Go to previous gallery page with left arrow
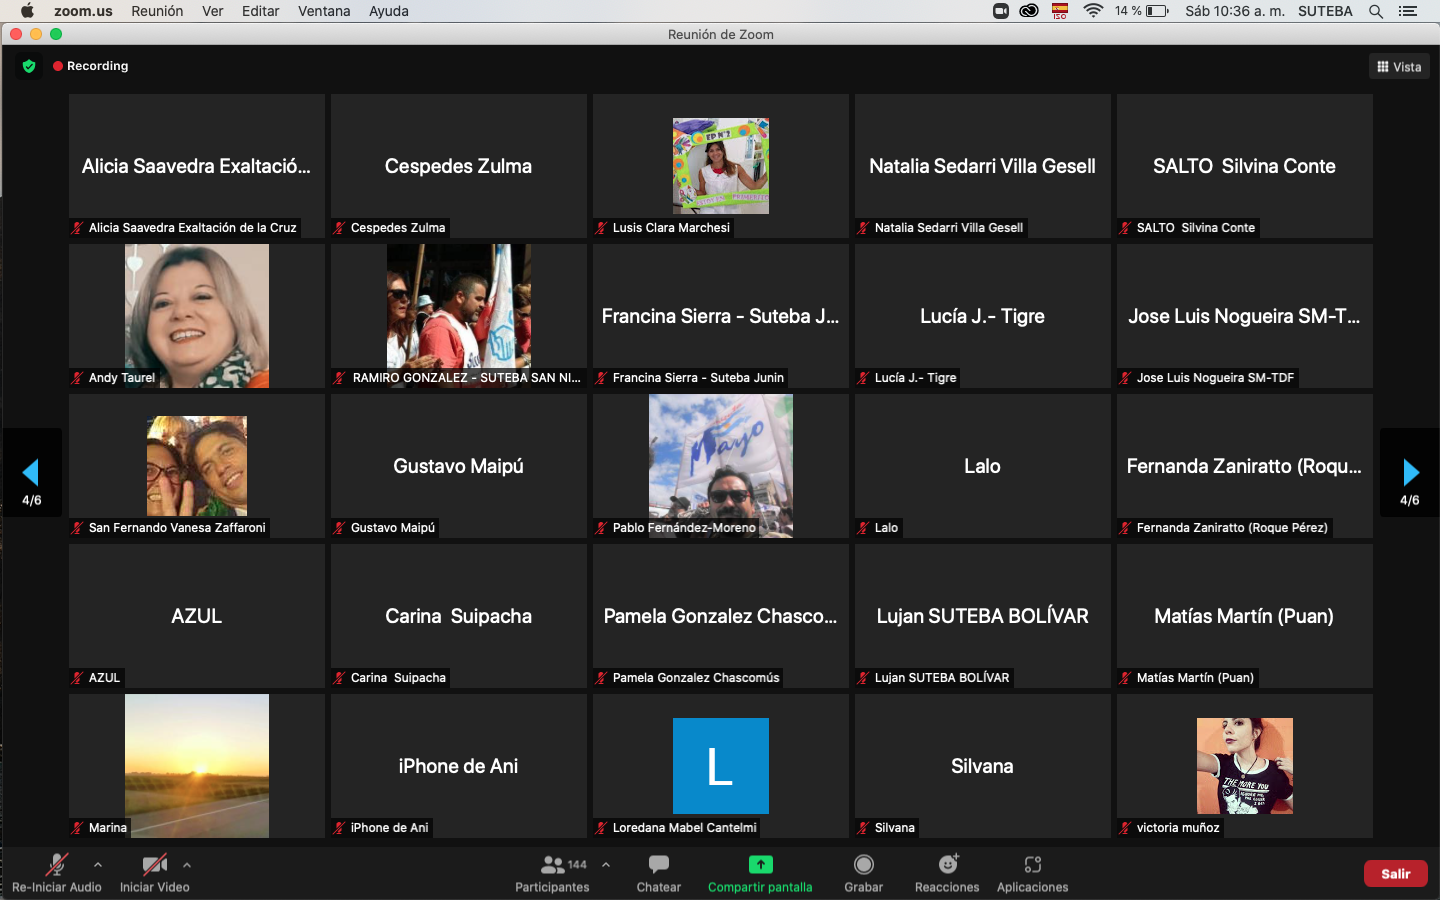 pyautogui.click(x=31, y=472)
